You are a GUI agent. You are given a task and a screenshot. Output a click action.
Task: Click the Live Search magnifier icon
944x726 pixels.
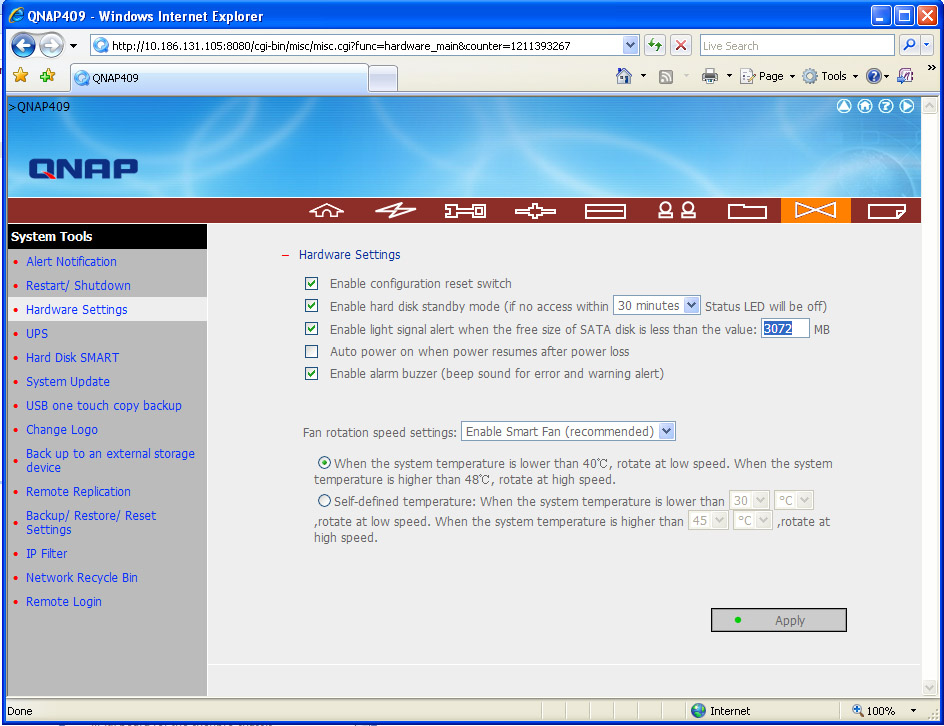pos(909,45)
